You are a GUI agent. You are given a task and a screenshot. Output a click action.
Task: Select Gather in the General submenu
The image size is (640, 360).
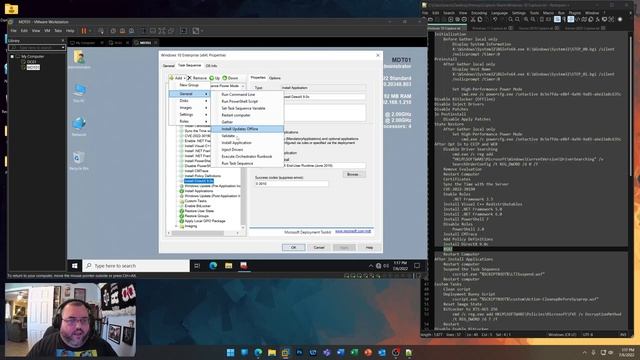pyautogui.click(x=247, y=122)
